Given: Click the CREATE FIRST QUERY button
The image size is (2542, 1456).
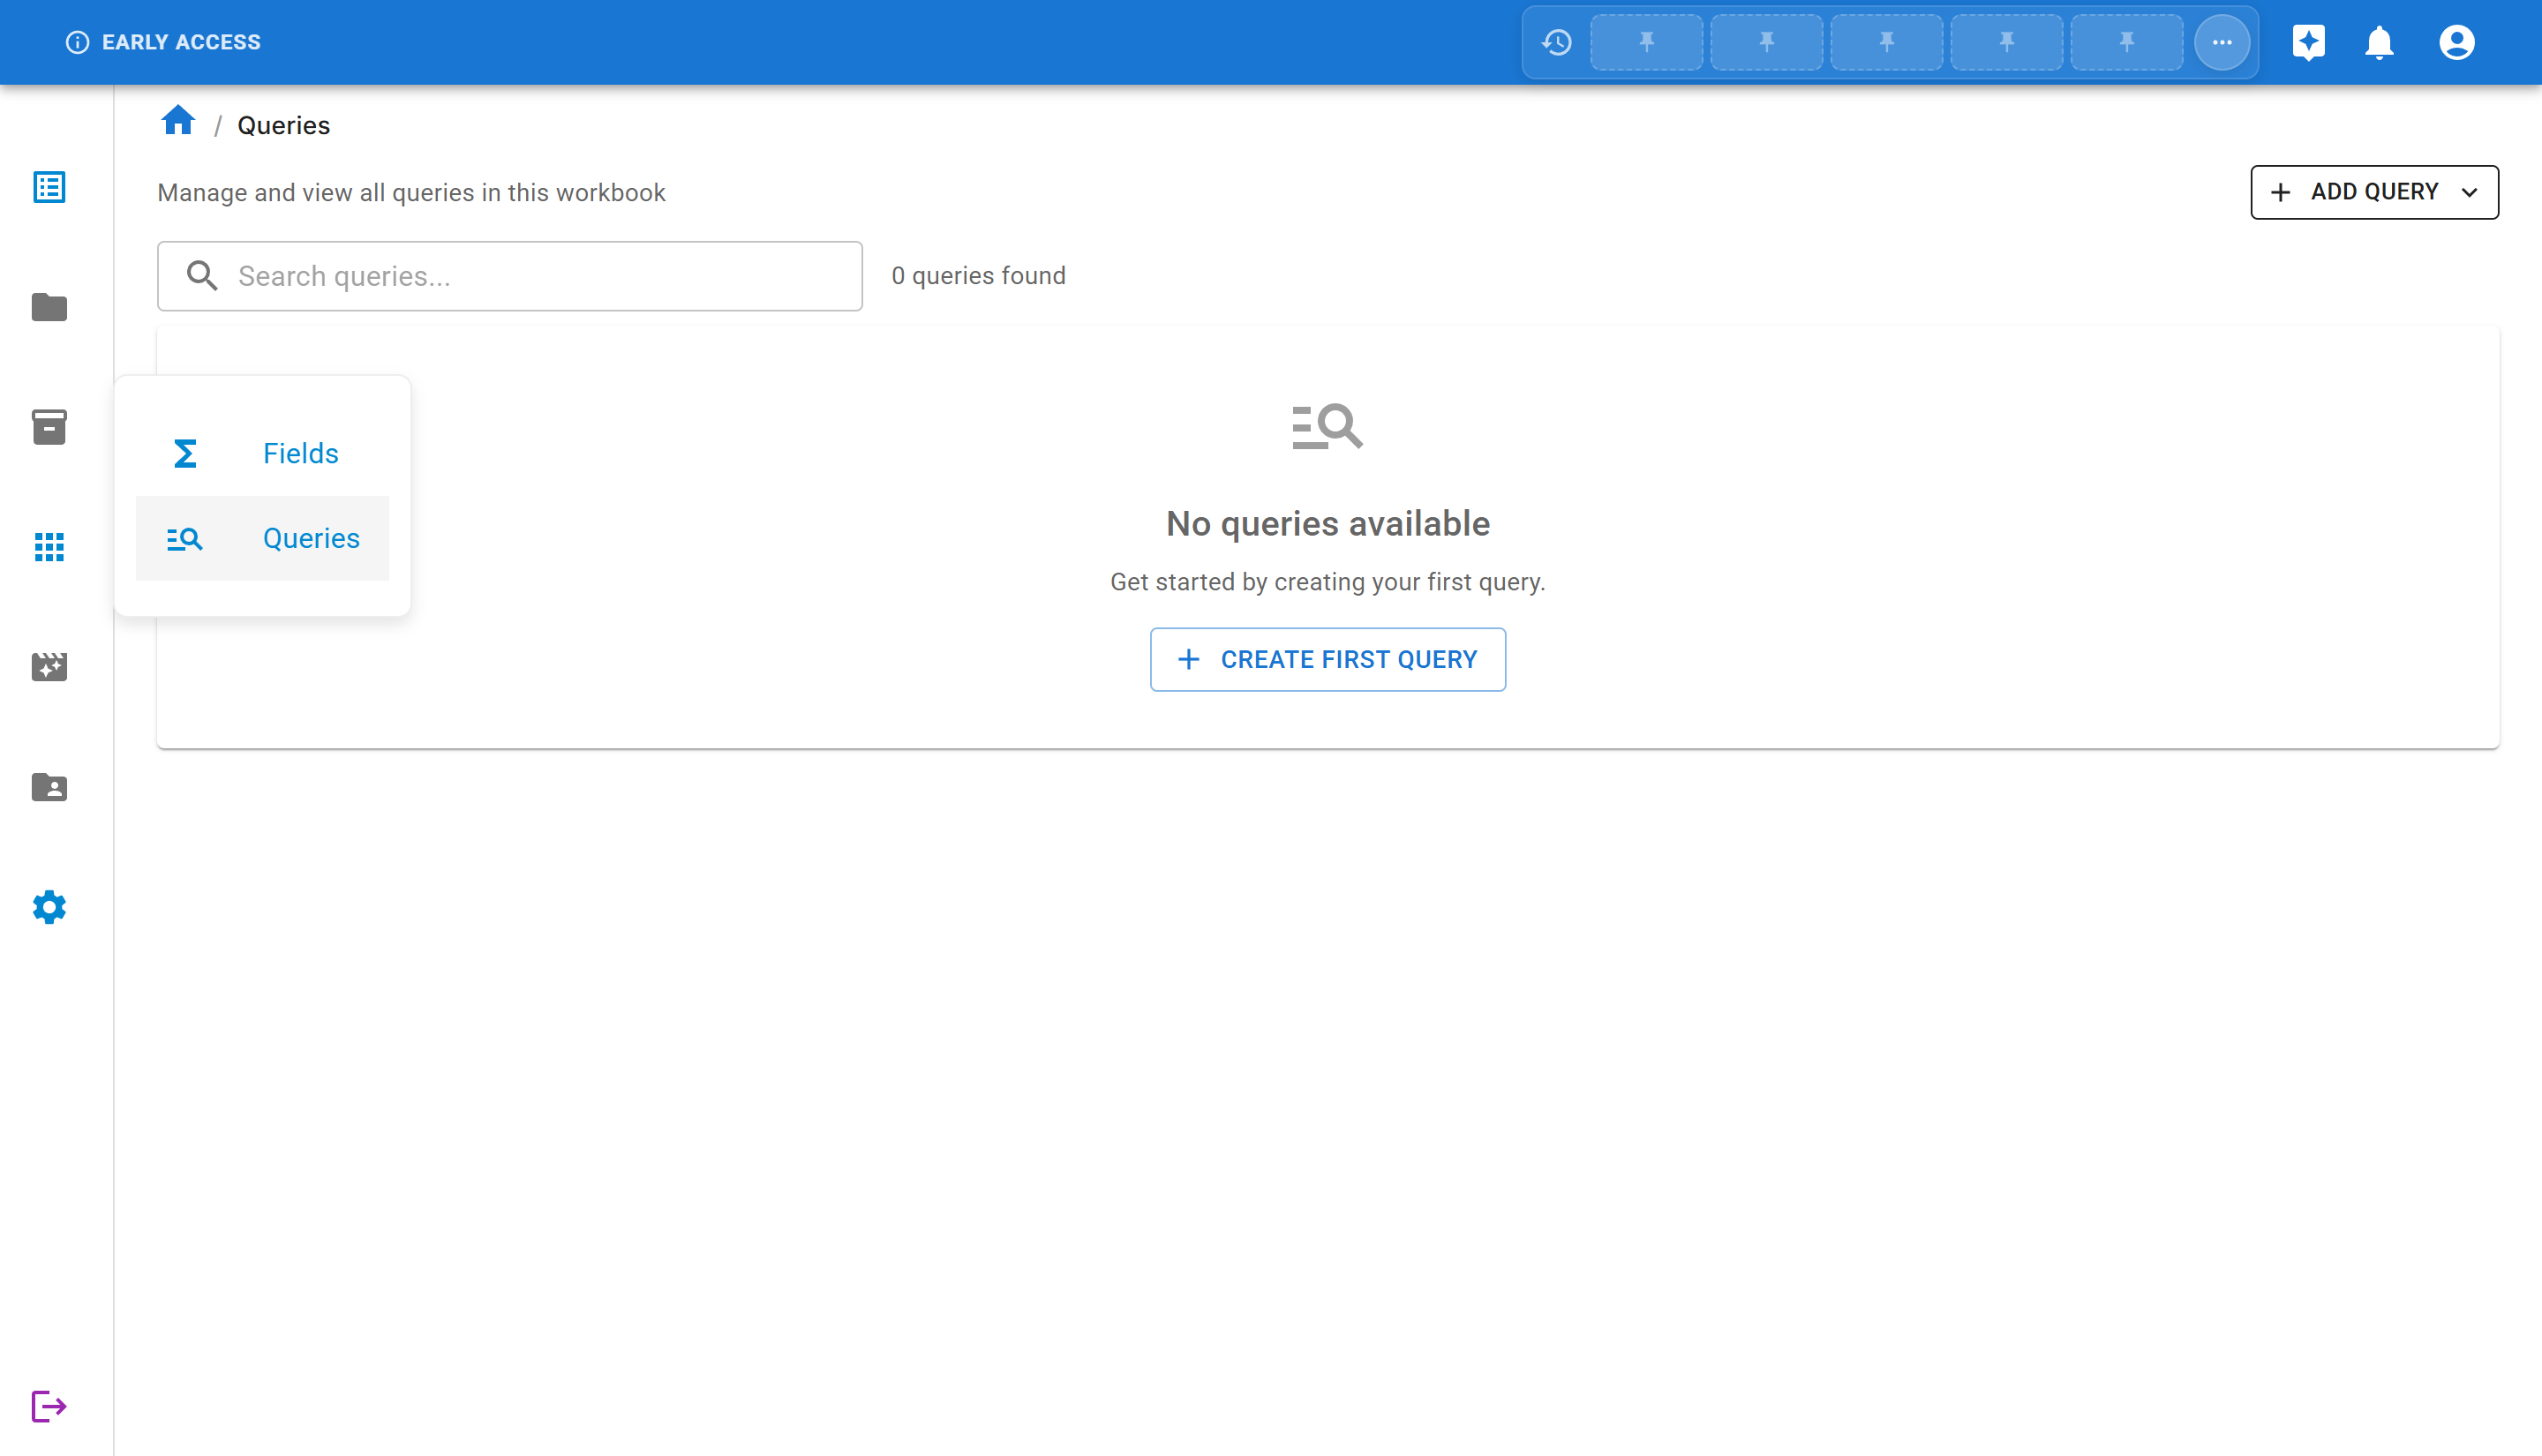Looking at the screenshot, I should pos(1327,659).
